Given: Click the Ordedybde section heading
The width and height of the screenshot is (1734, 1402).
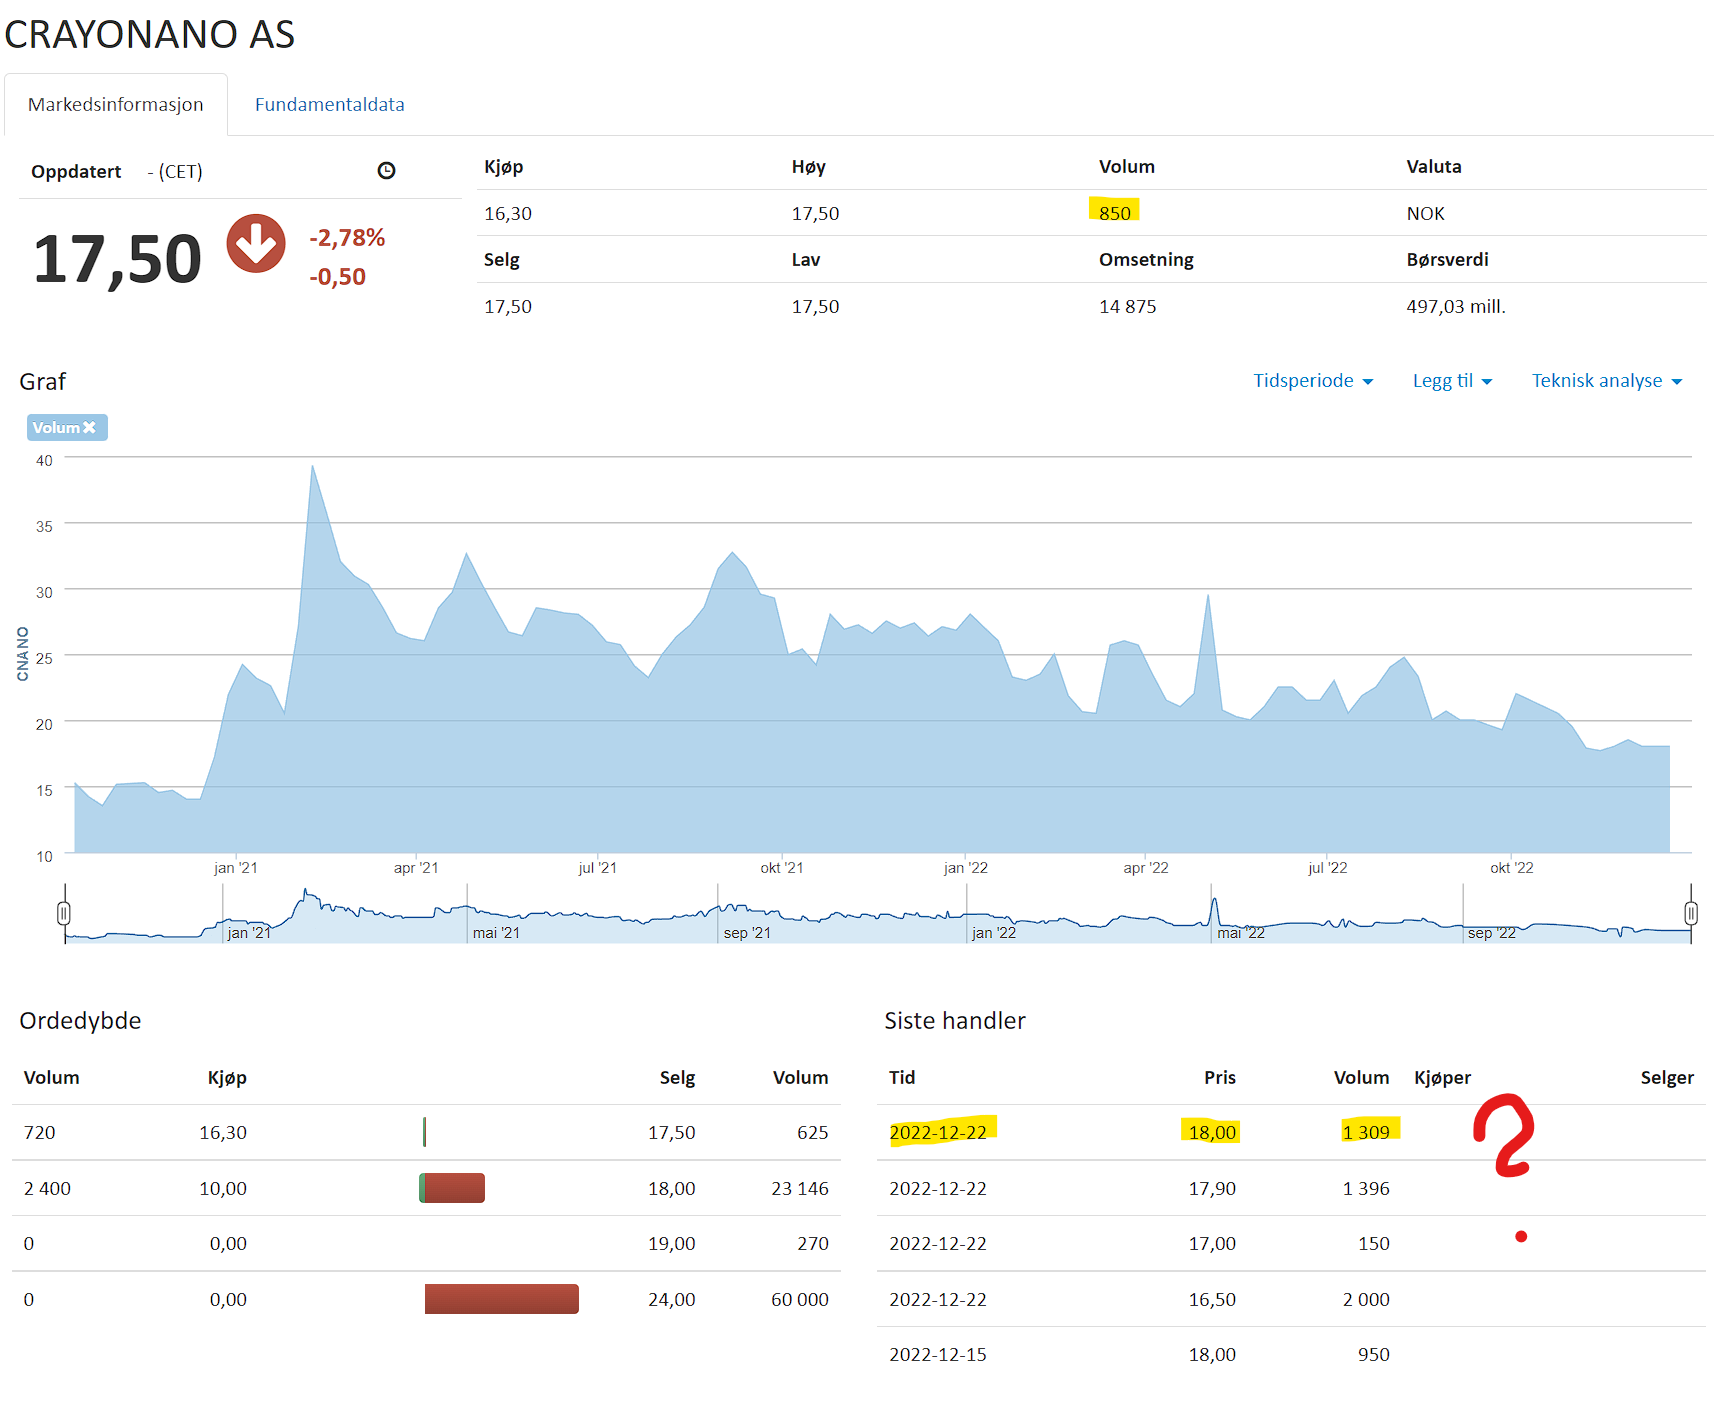Looking at the screenshot, I should click(80, 1021).
